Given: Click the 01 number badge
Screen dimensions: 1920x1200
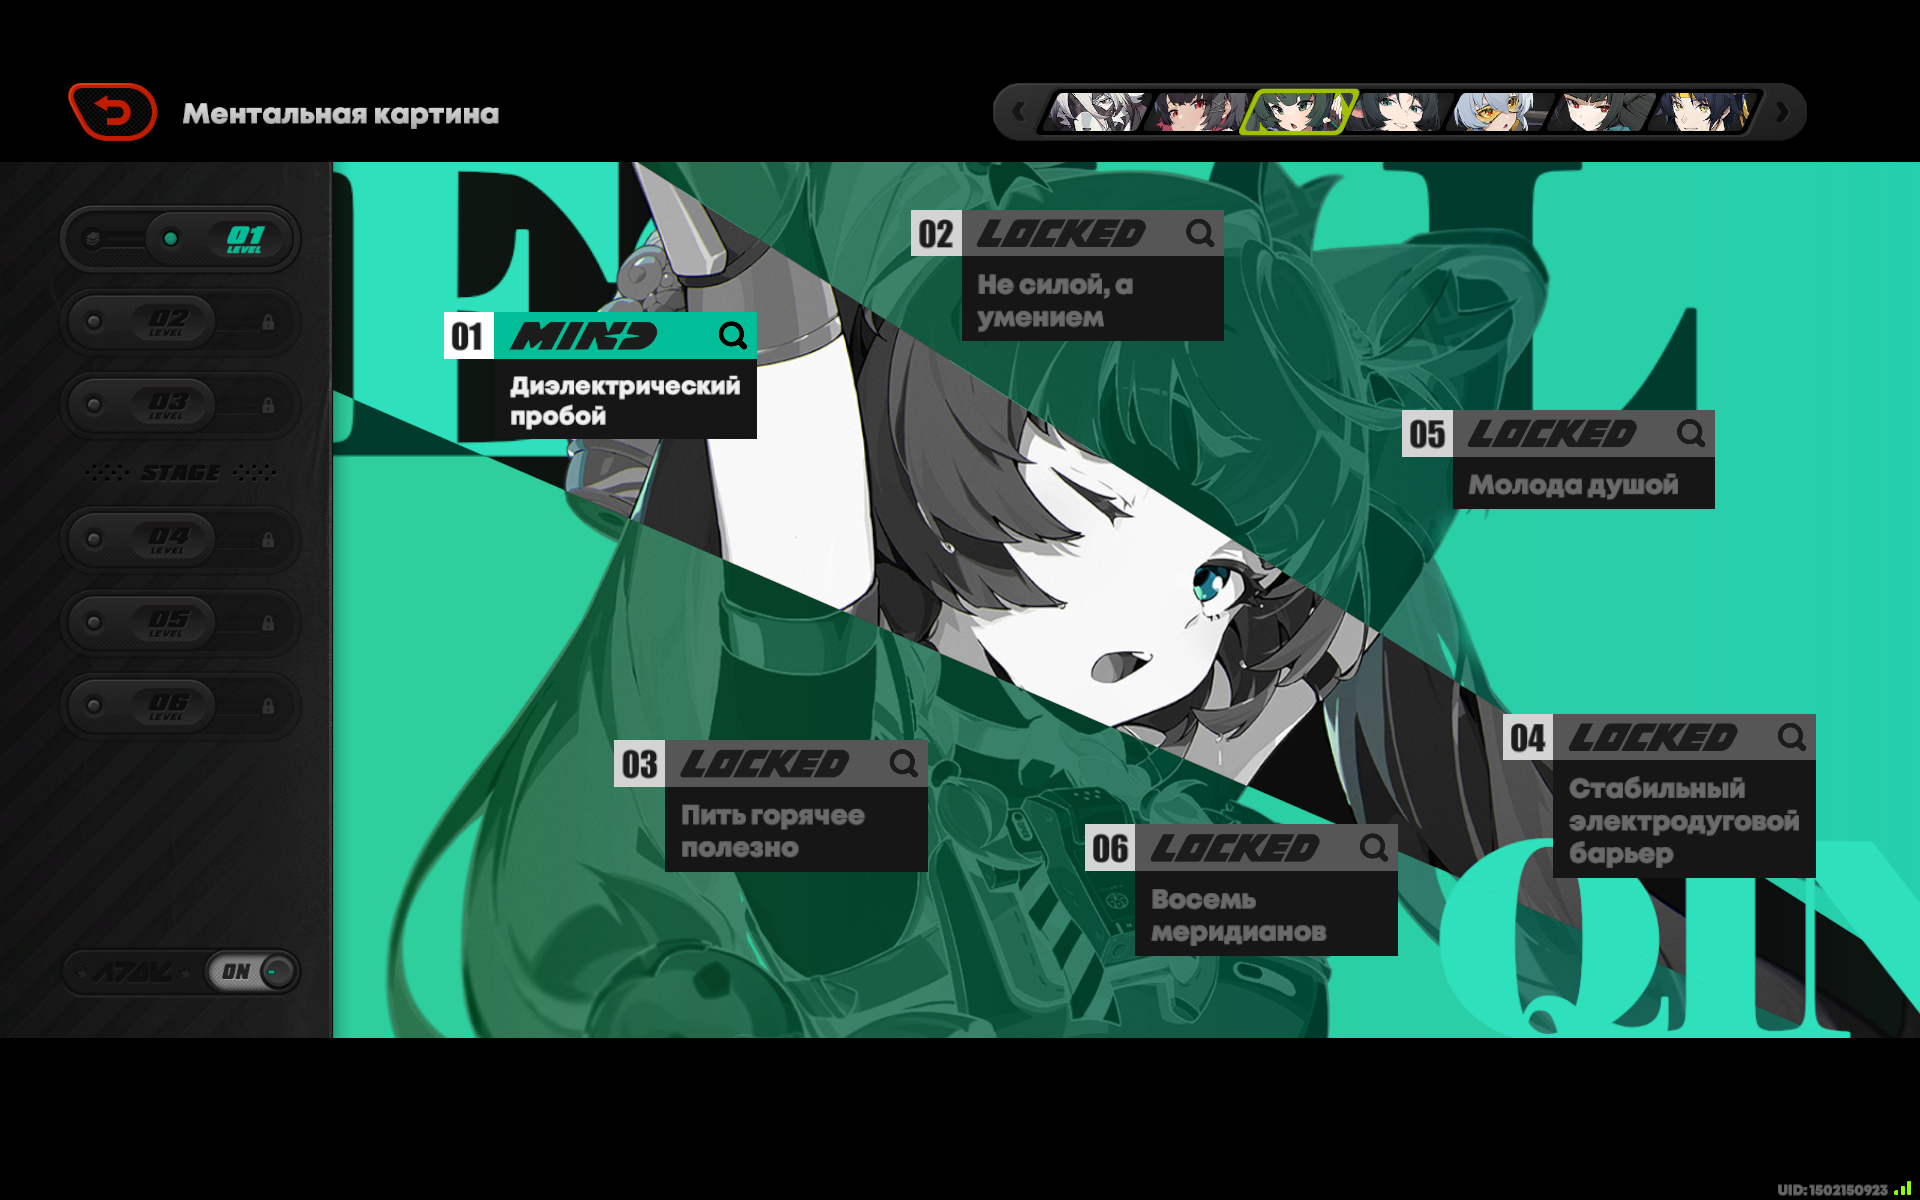Looking at the screenshot, I should tap(468, 336).
